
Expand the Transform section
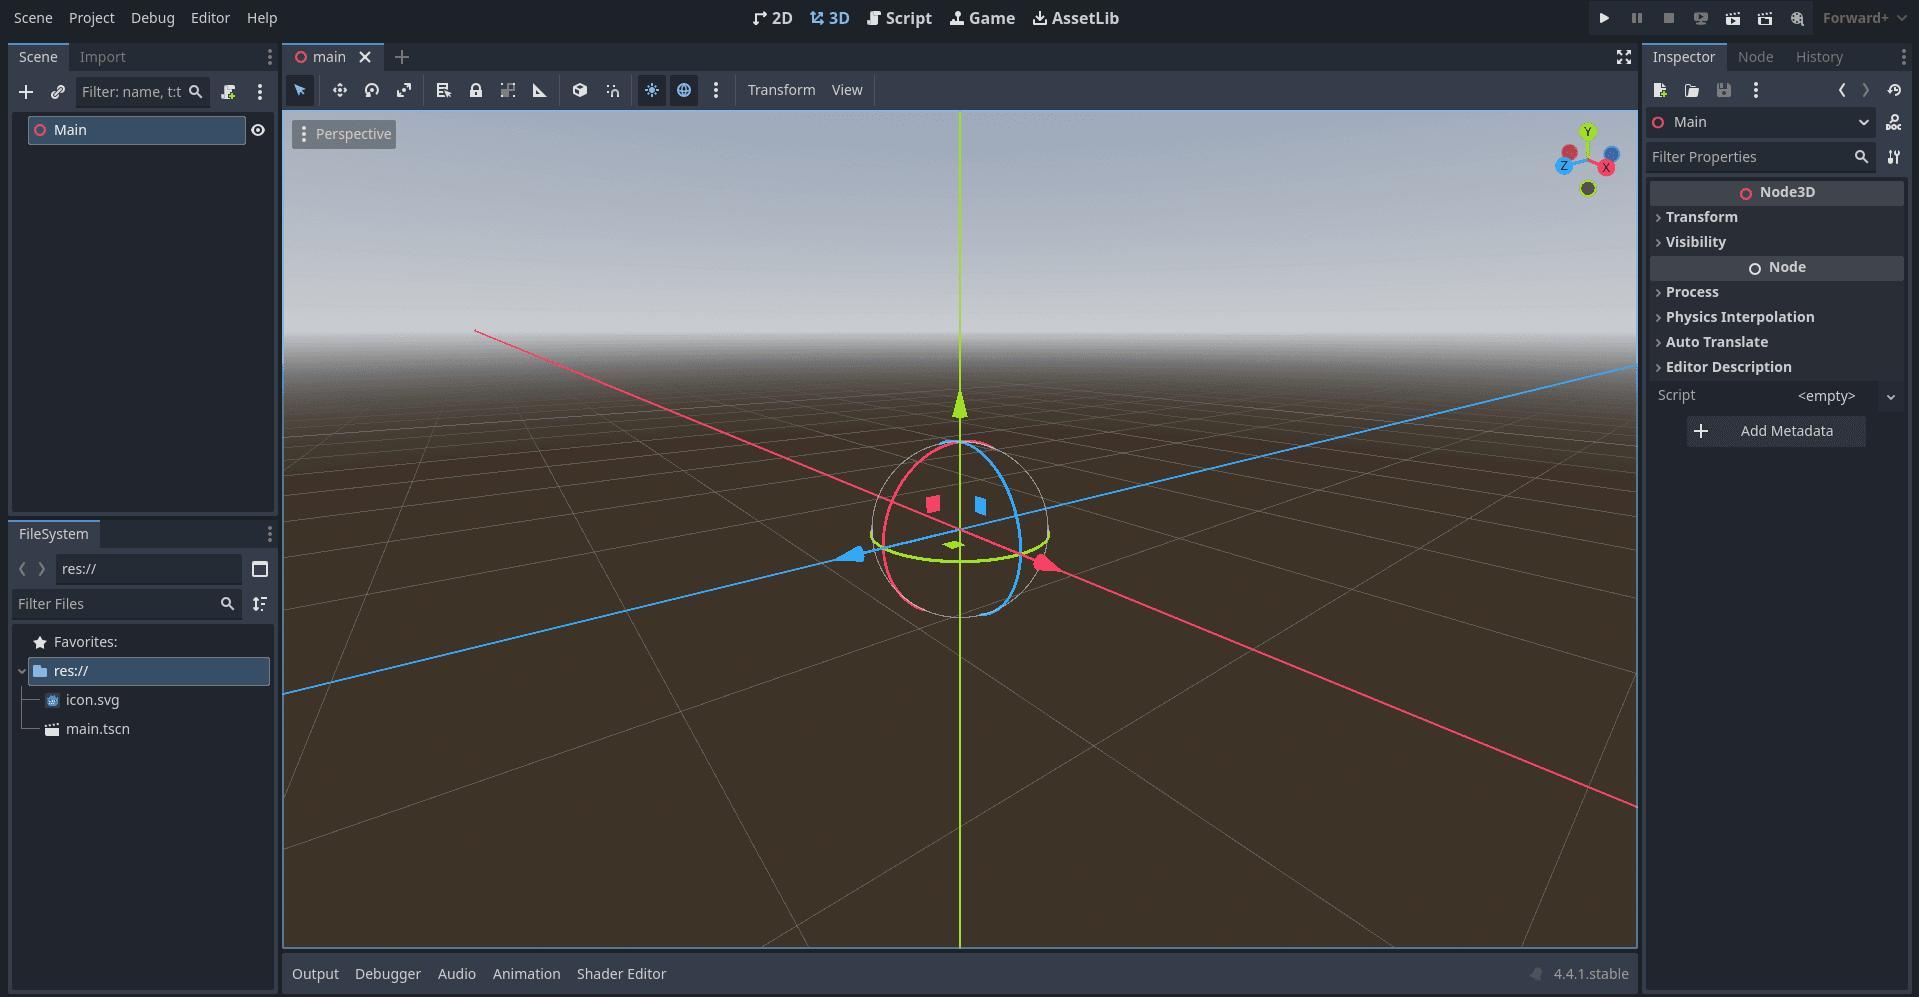coord(1776,217)
